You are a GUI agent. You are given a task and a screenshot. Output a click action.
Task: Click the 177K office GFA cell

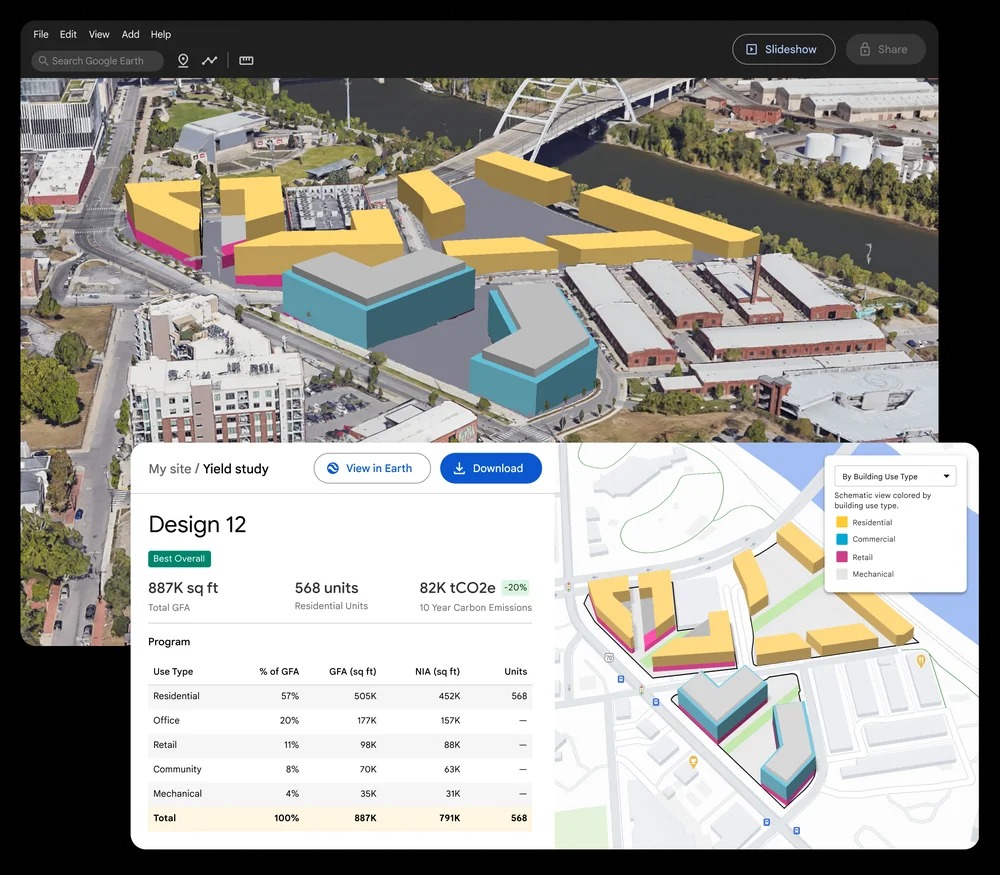(367, 720)
